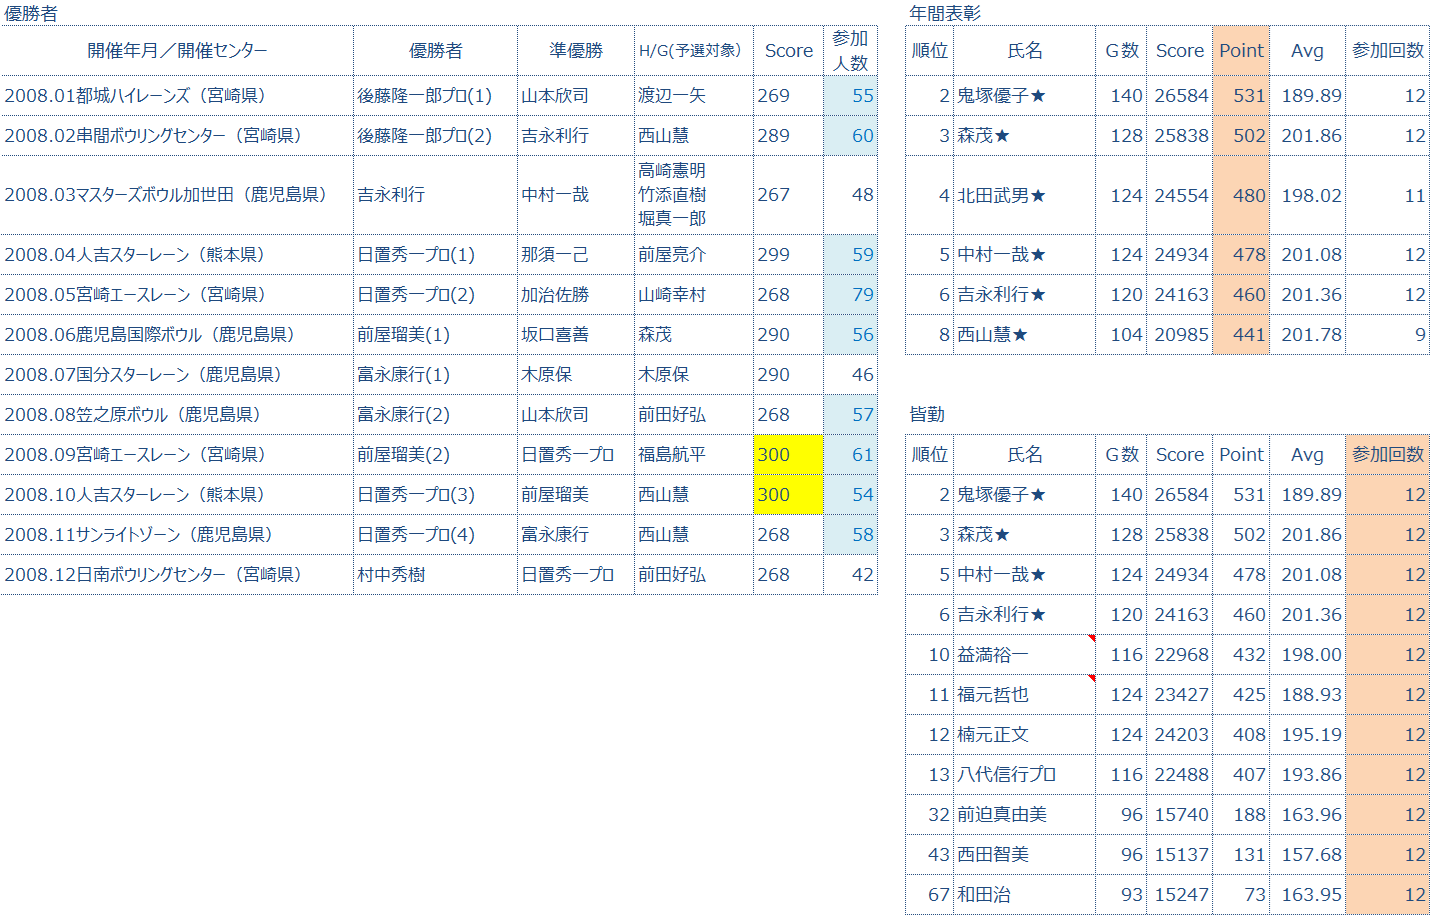Select 楠元正文 in the 皆勤 table

(1024, 734)
